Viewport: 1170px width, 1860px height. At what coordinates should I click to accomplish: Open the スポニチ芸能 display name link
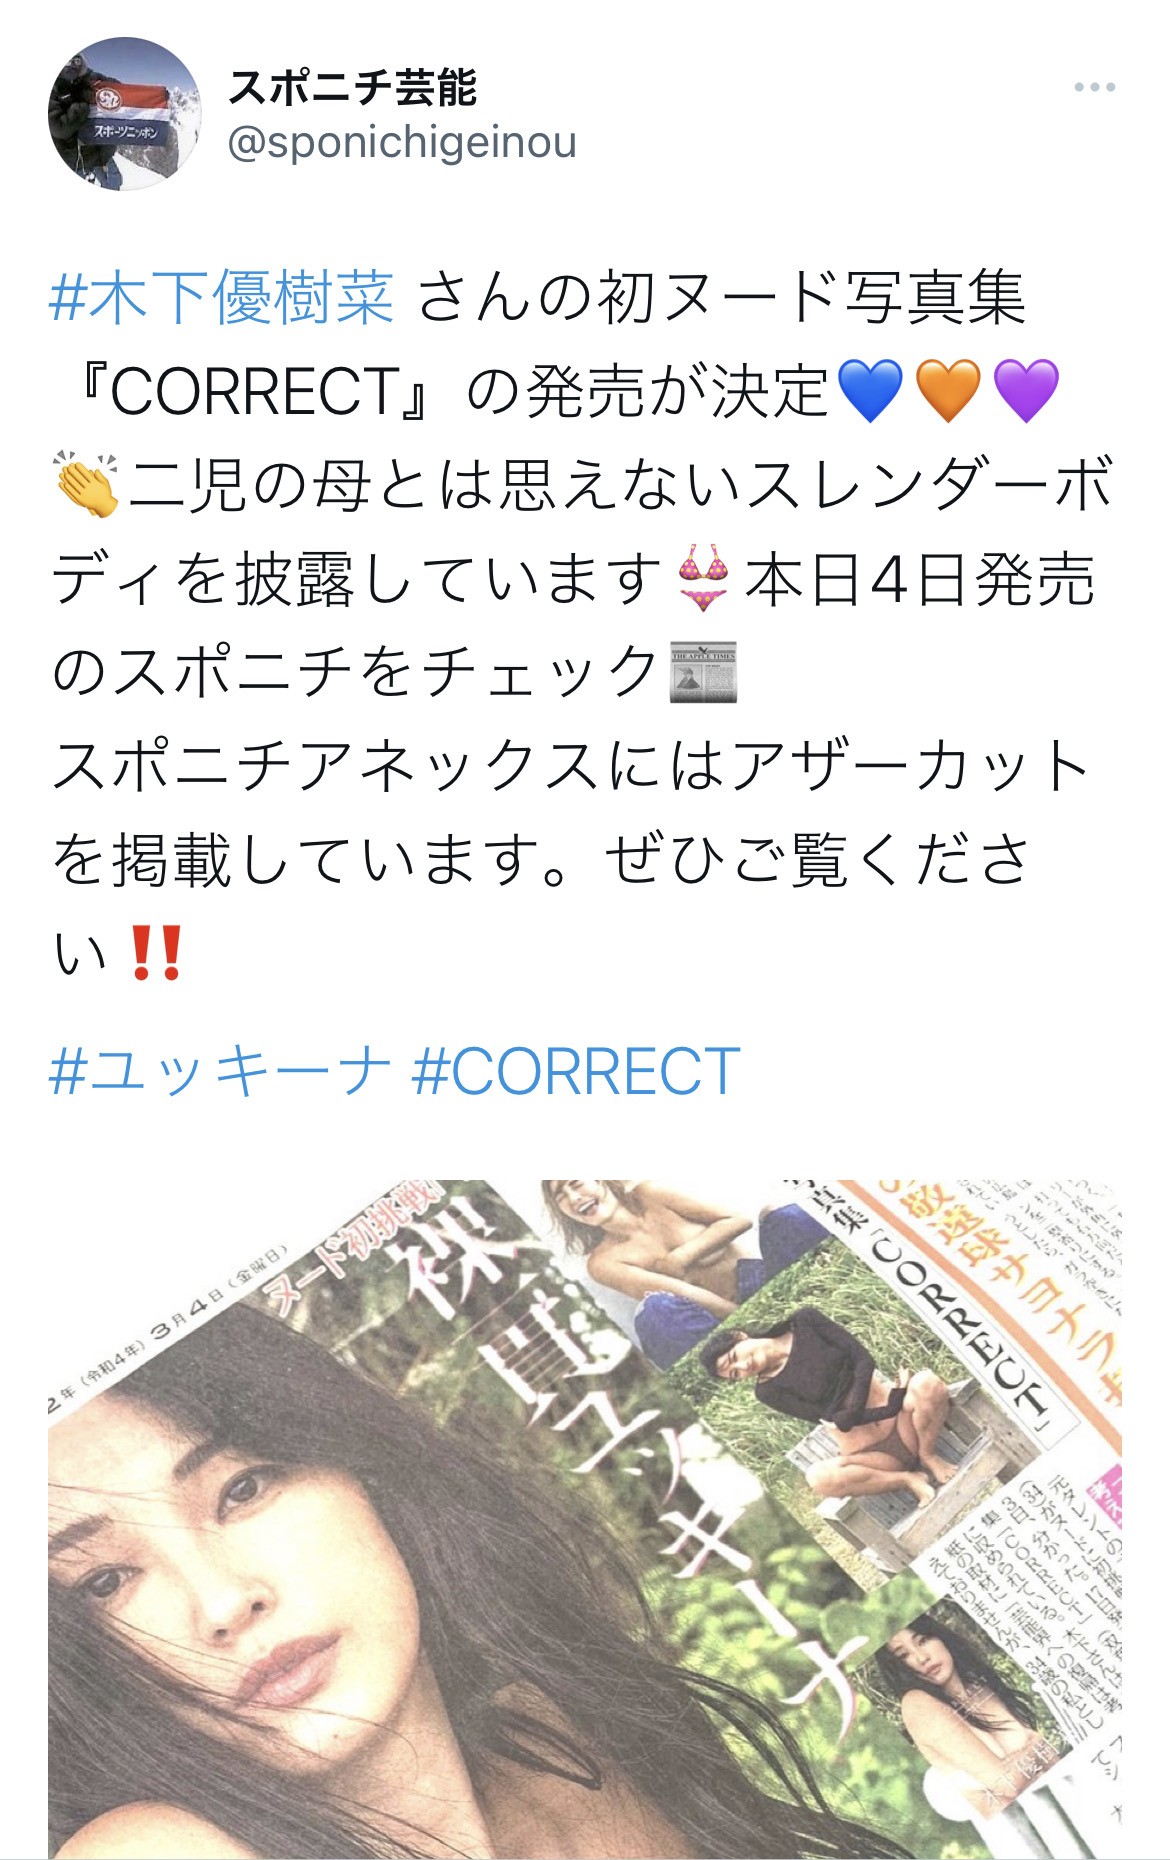353,88
